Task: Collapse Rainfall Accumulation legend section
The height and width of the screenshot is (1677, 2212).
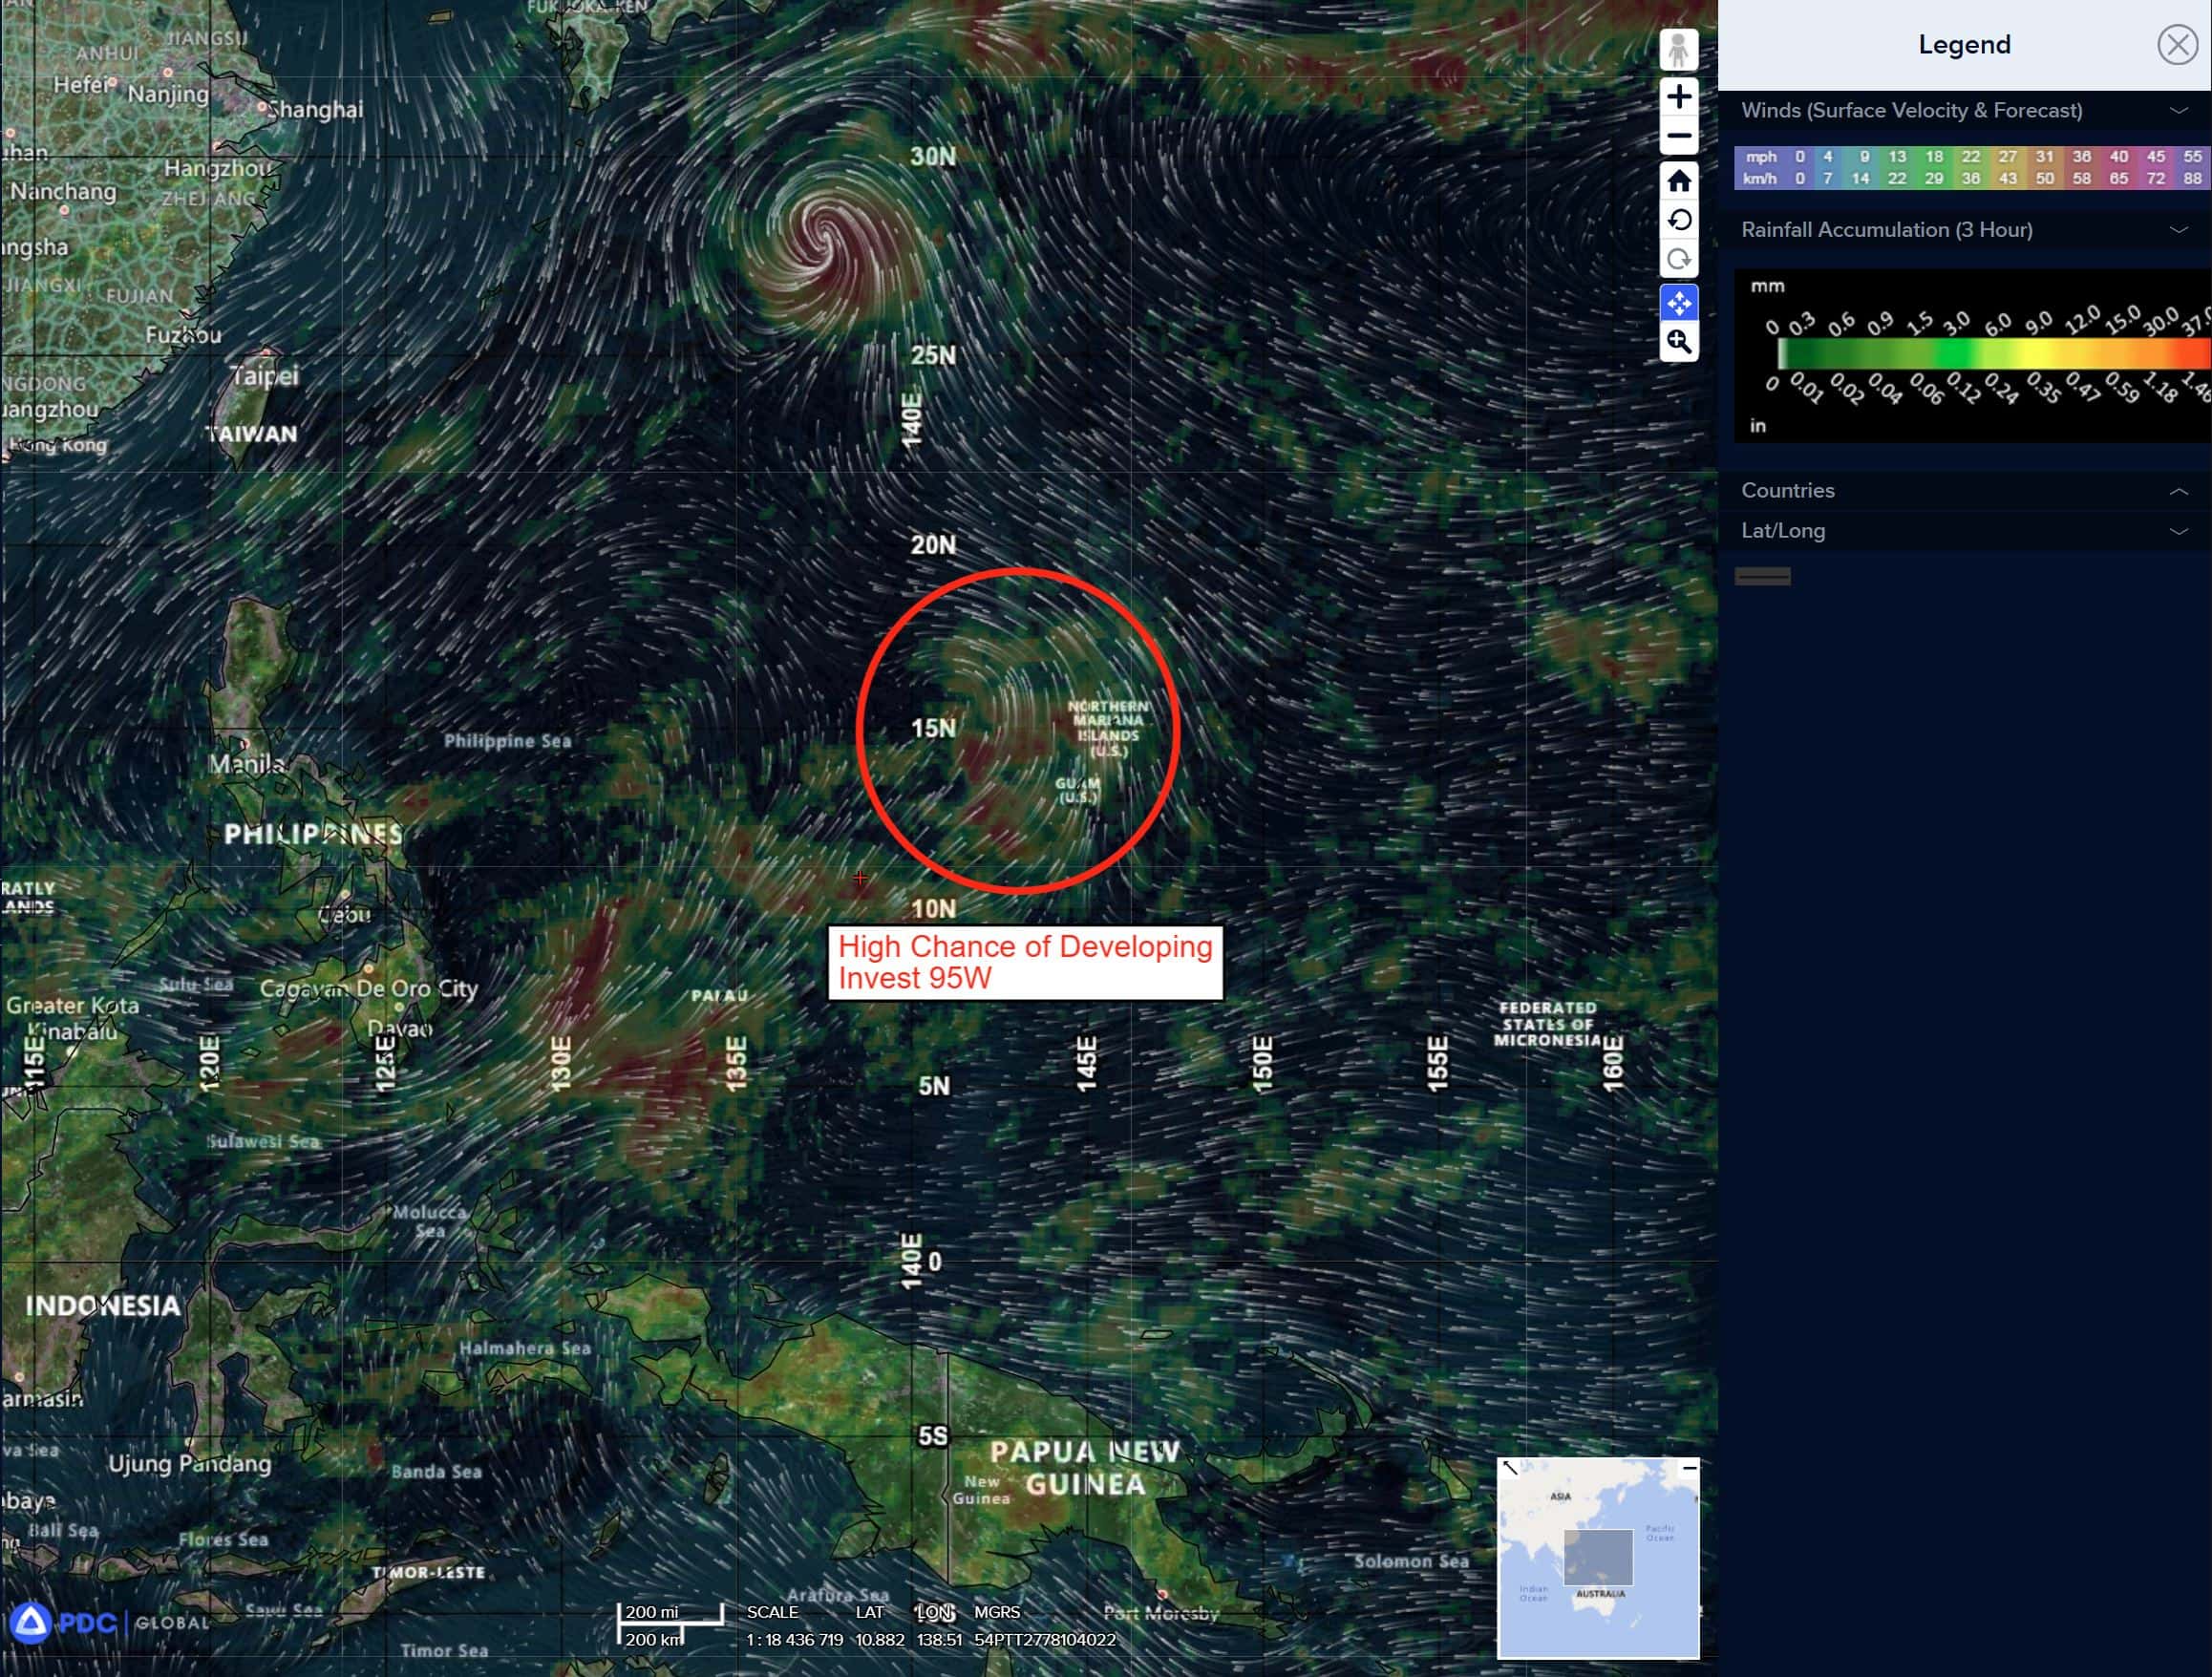Action: click(2178, 230)
